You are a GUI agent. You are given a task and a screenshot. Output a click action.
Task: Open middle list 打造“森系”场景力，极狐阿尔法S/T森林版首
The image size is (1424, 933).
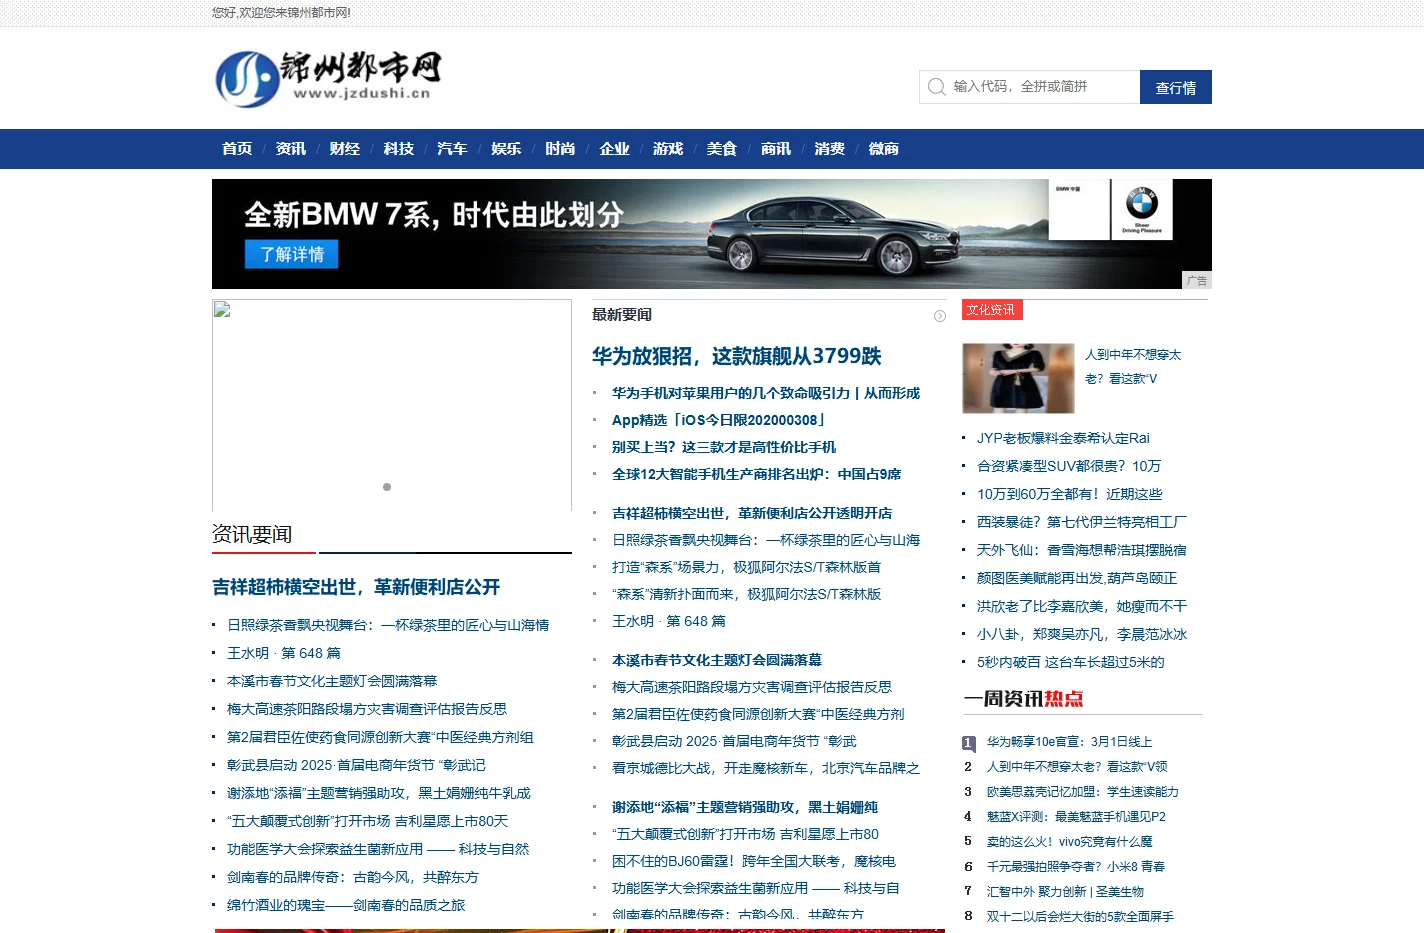click(x=747, y=568)
